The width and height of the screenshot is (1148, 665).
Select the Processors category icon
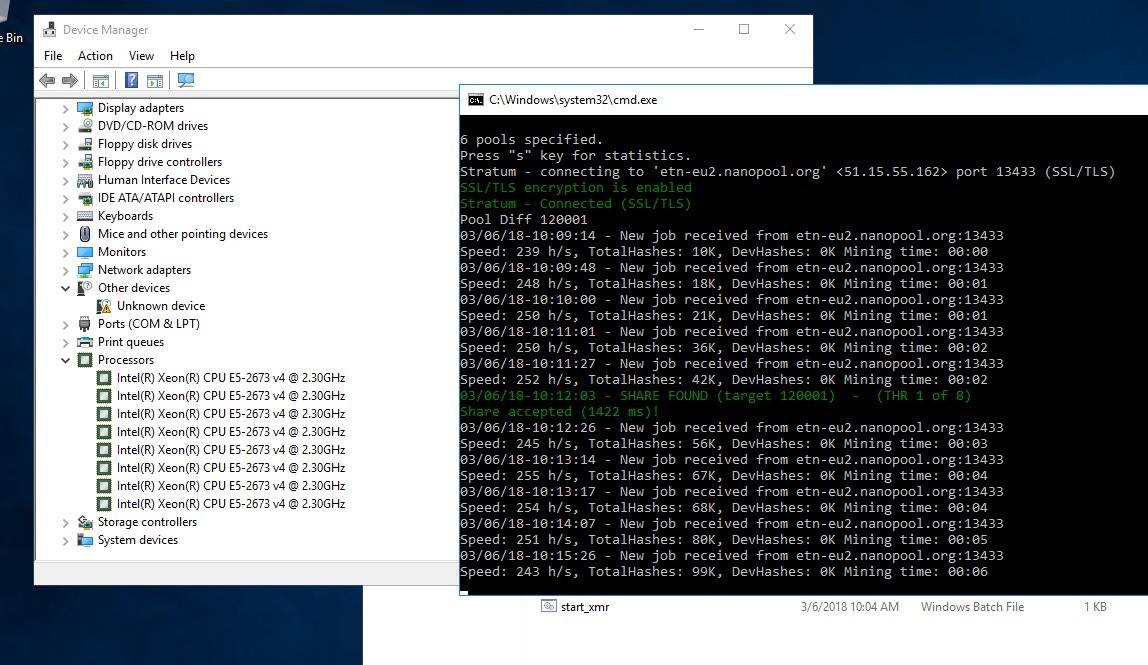point(85,360)
